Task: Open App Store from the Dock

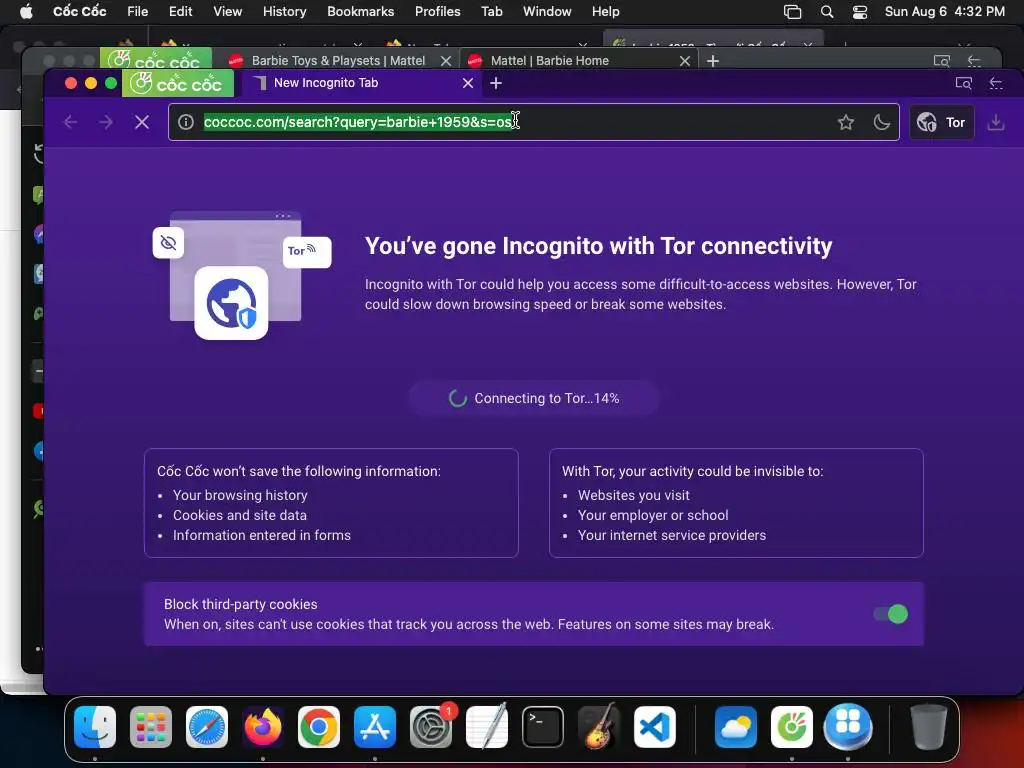Action: click(x=375, y=727)
